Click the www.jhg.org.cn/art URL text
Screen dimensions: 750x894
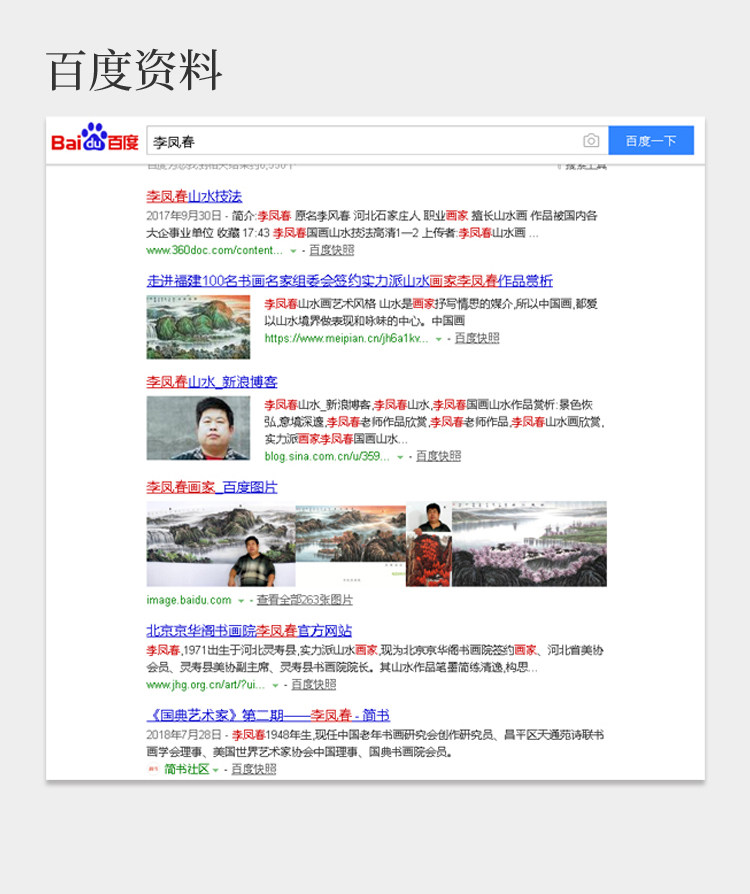coord(206,684)
